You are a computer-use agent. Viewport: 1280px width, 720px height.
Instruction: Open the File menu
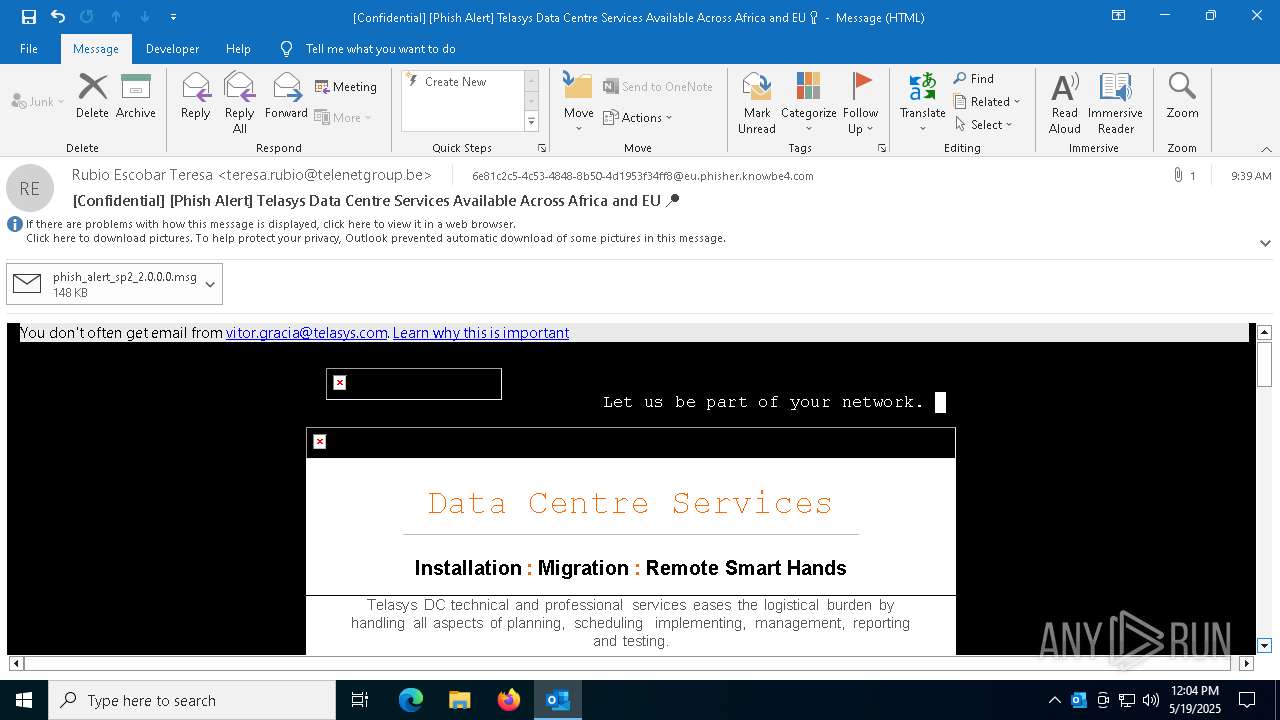tap(29, 48)
